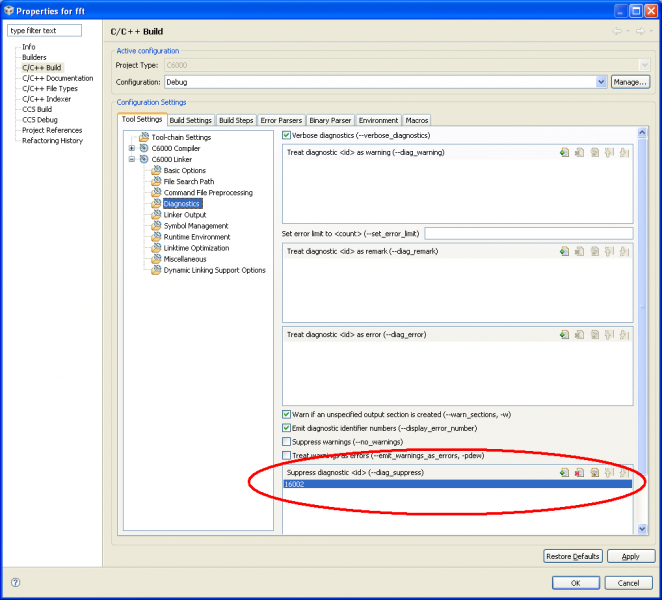This screenshot has height=600, width=662.
Task: Open the Macros tab
Action: pos(417,120)
